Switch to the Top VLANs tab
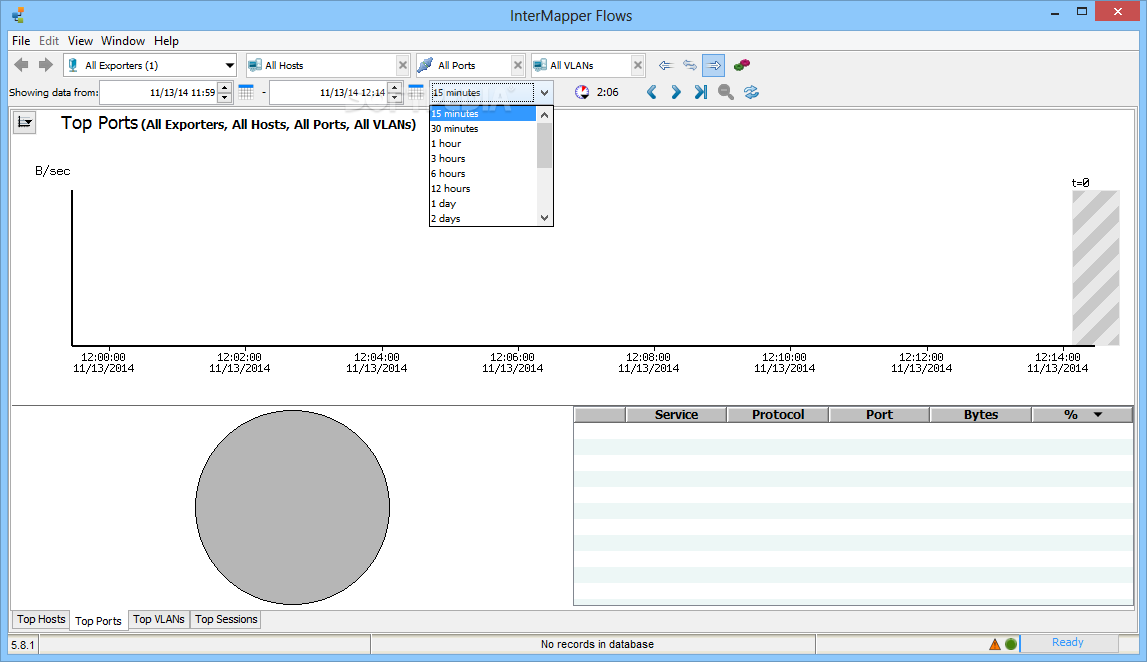Viewport: 1147px width, 662px height. (x=159, y=620)
